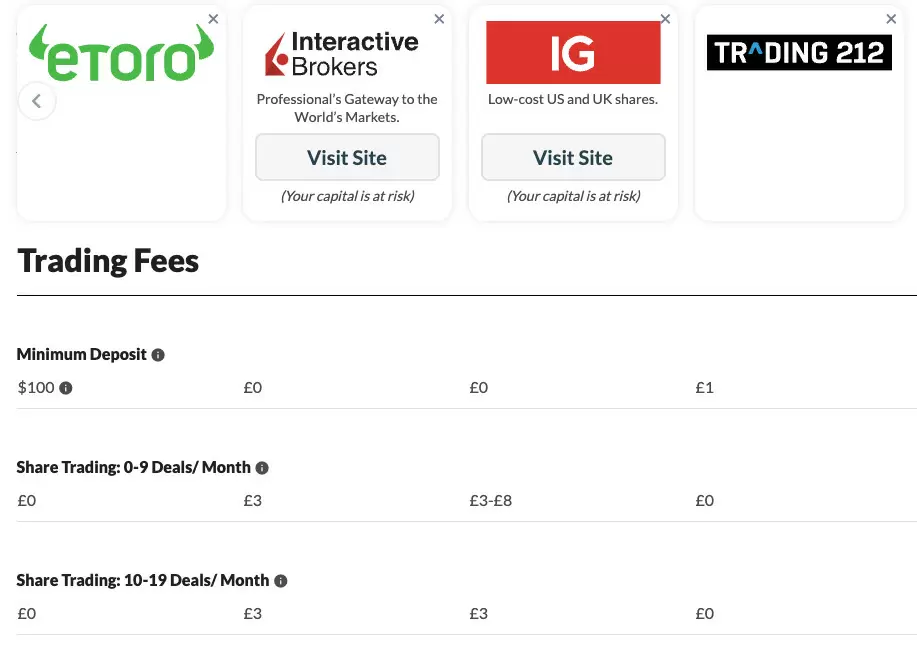The height and width of the screenshot is (650, 917).
Task: Dismiss the eToro comparison card
Action: [213, 18]
